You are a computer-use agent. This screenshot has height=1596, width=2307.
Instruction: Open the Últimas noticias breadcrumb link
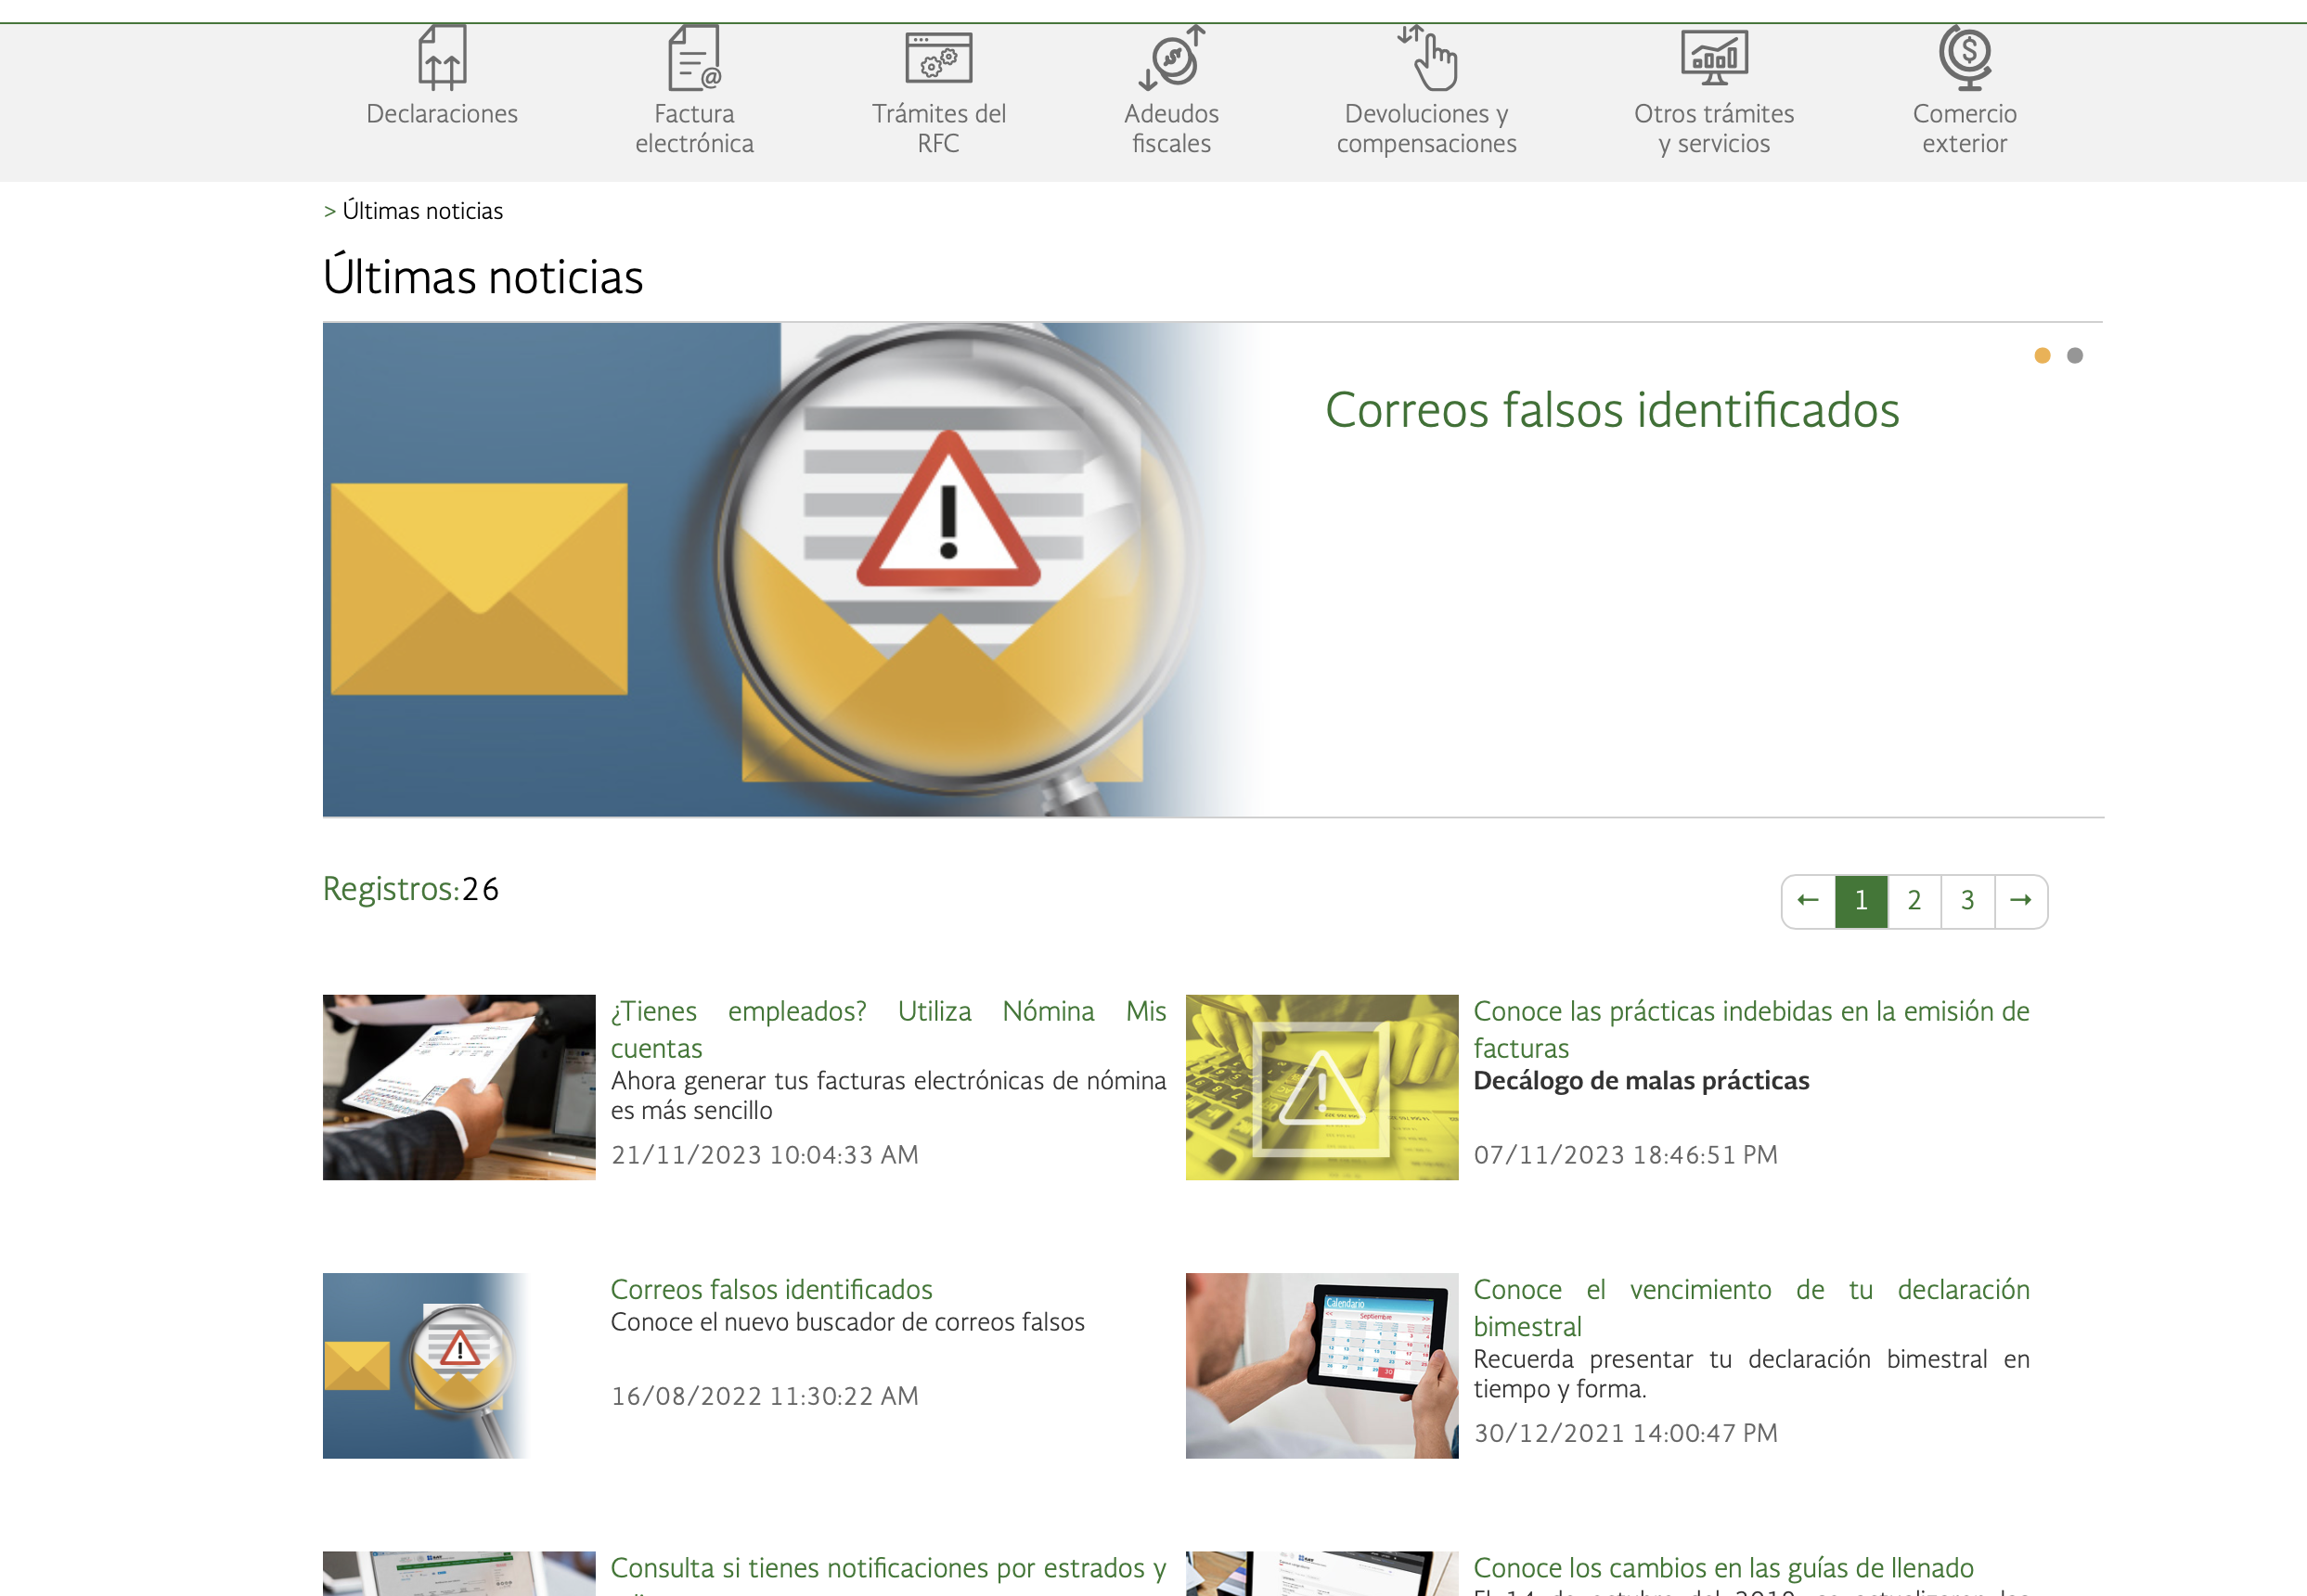422,211
